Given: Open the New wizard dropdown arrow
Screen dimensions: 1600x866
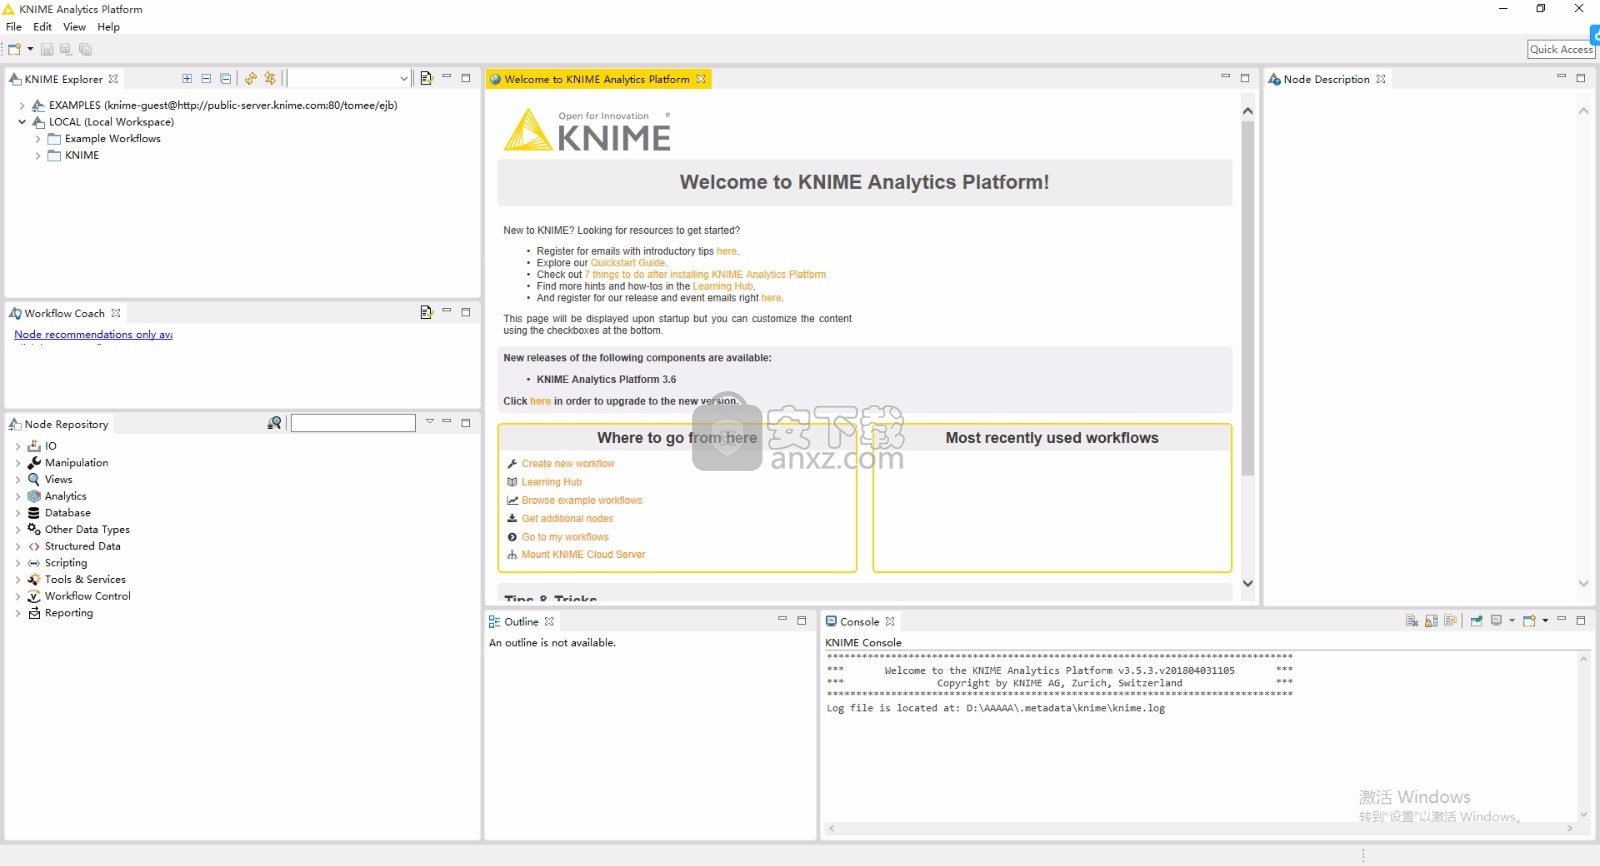Looking at the screenshot, I should coord(30,49).
